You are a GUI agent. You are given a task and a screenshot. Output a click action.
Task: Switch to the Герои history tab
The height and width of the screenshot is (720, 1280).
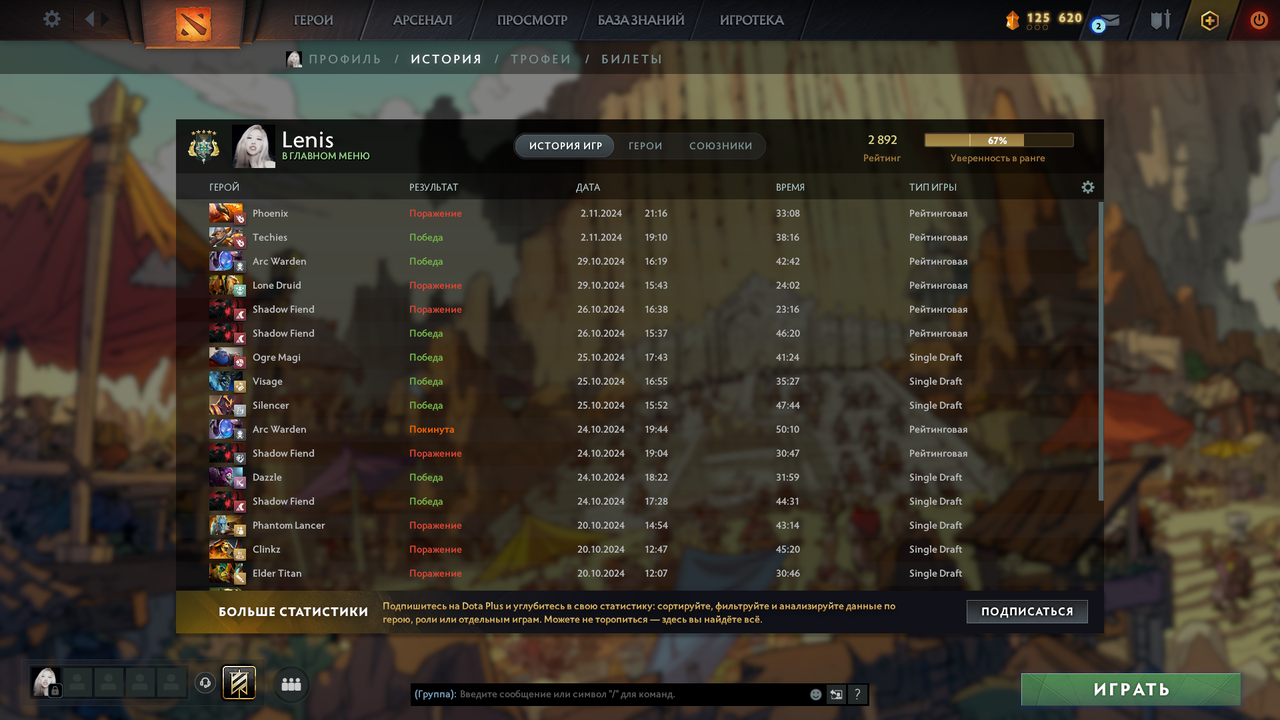pos(645,146)
